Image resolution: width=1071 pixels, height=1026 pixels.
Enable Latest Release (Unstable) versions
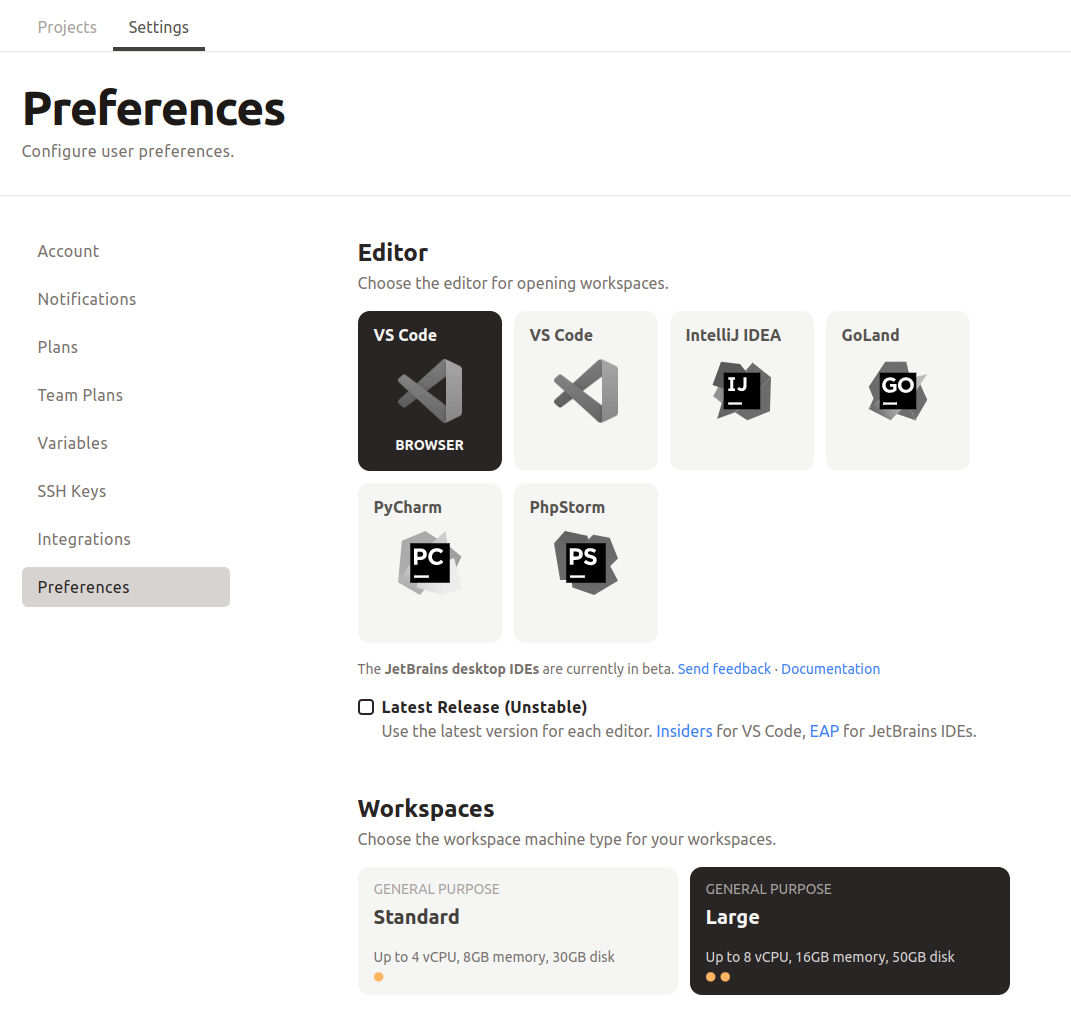coord(366,707)
